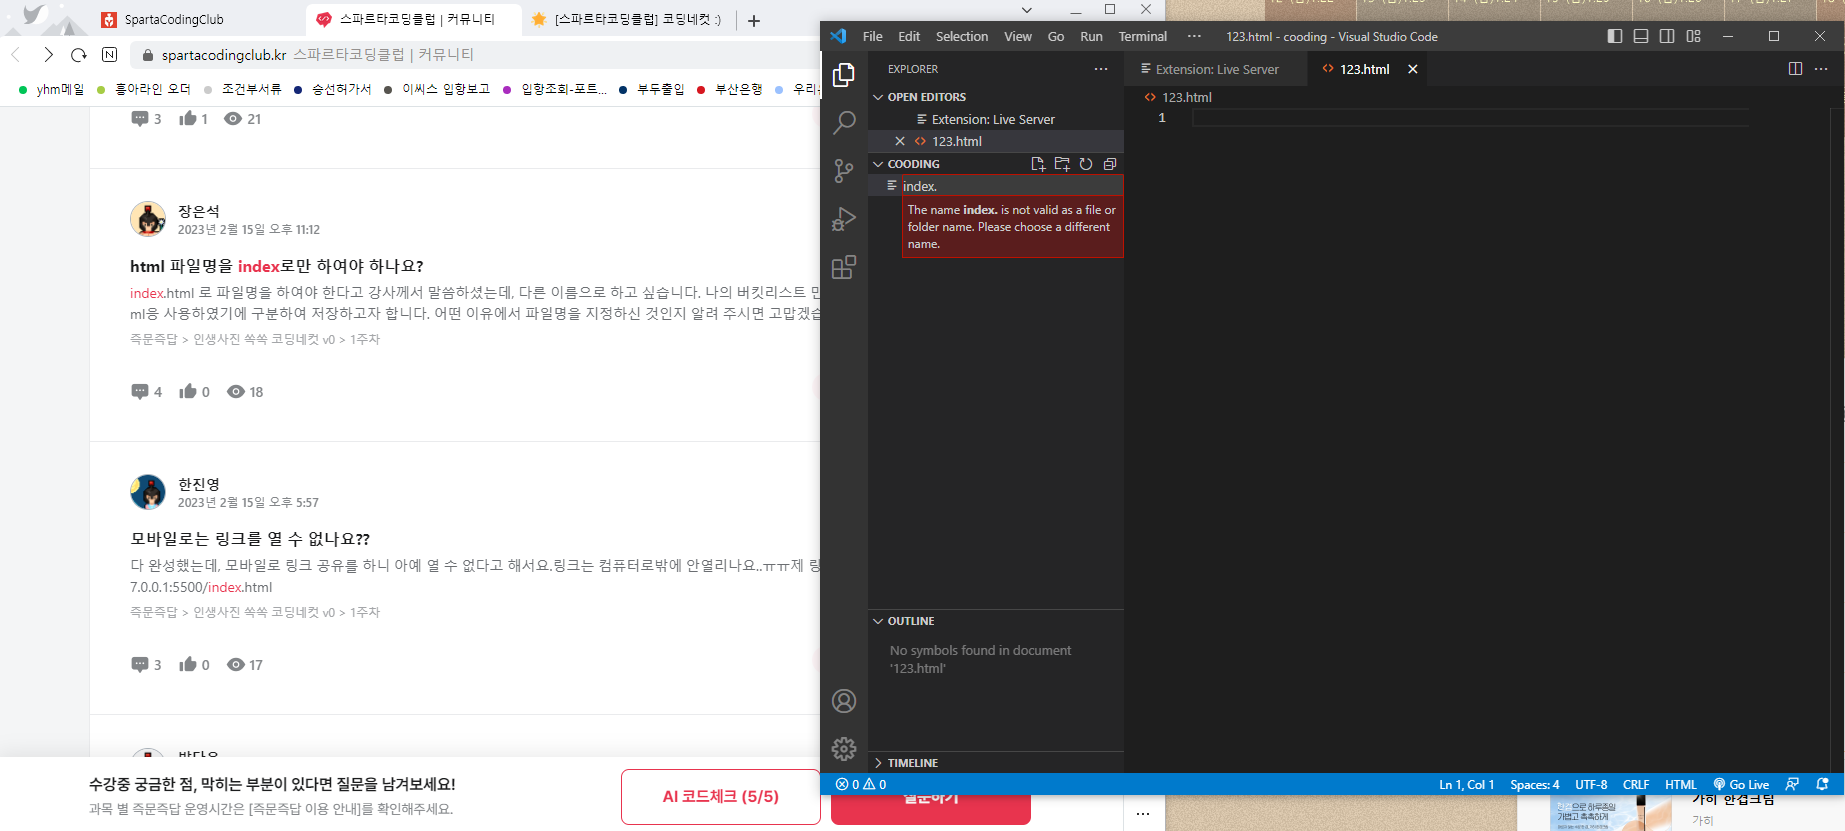
Task: Open the Selection menu
Action: (x=962, y=36)
